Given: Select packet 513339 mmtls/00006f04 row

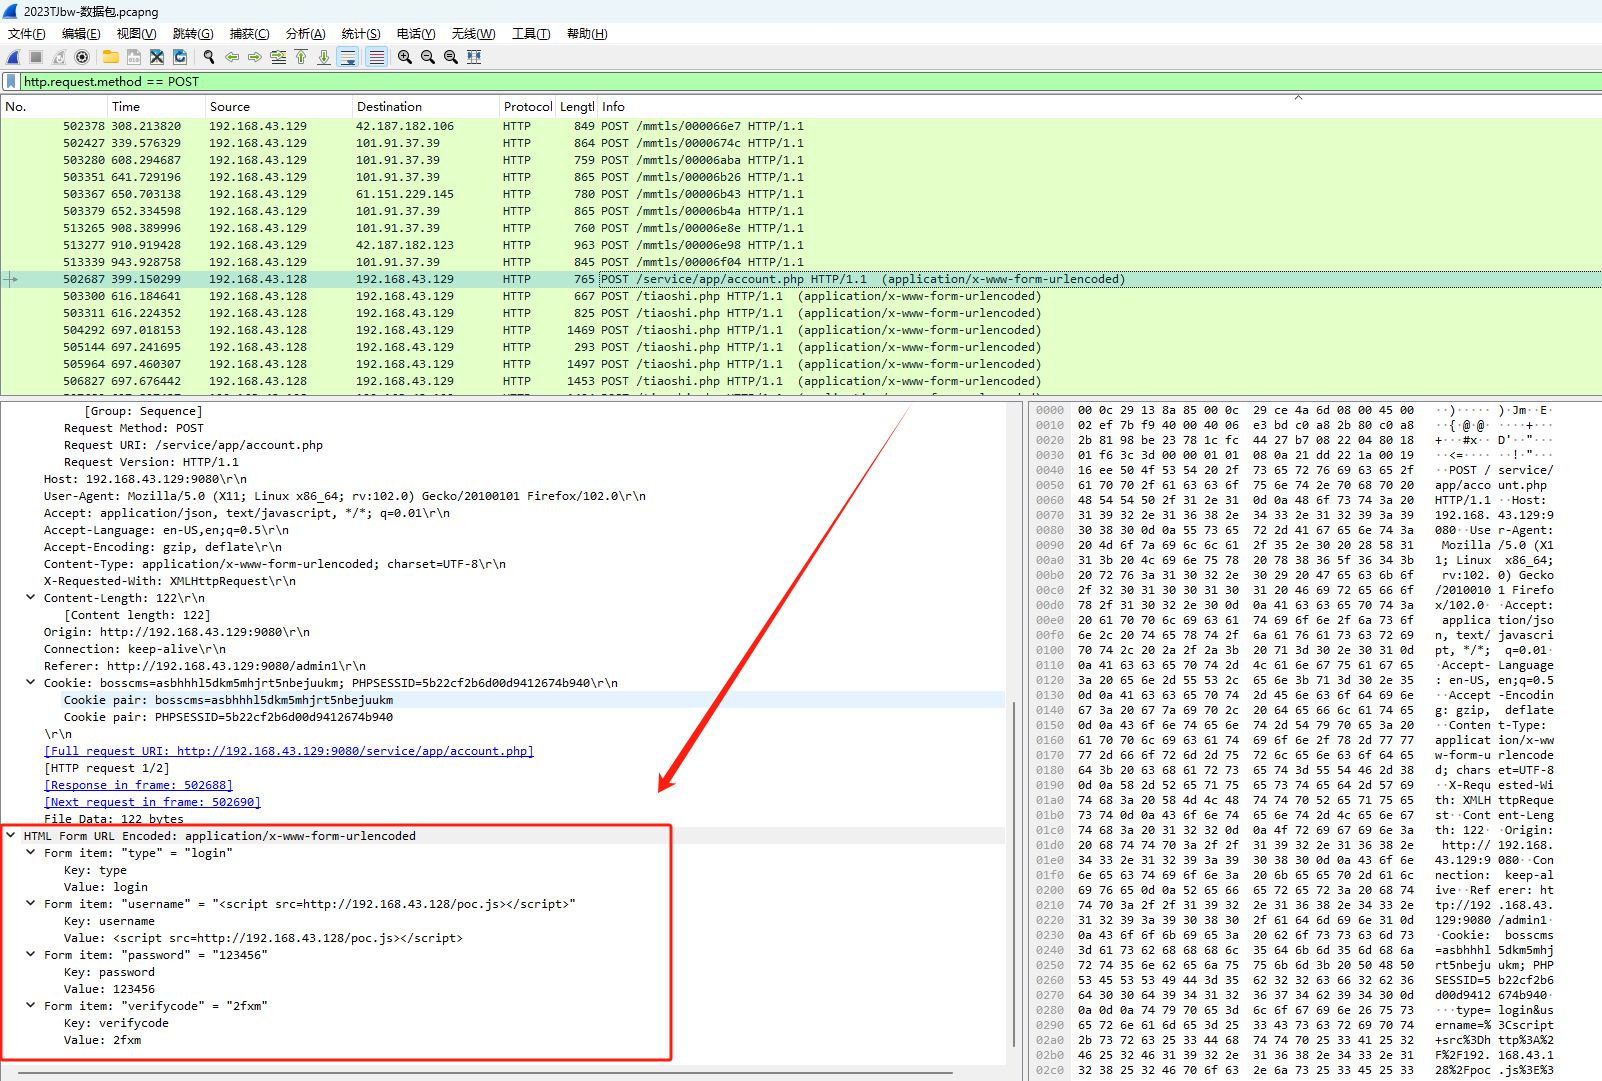Looking at the screenshot, I should pos(800,262).
